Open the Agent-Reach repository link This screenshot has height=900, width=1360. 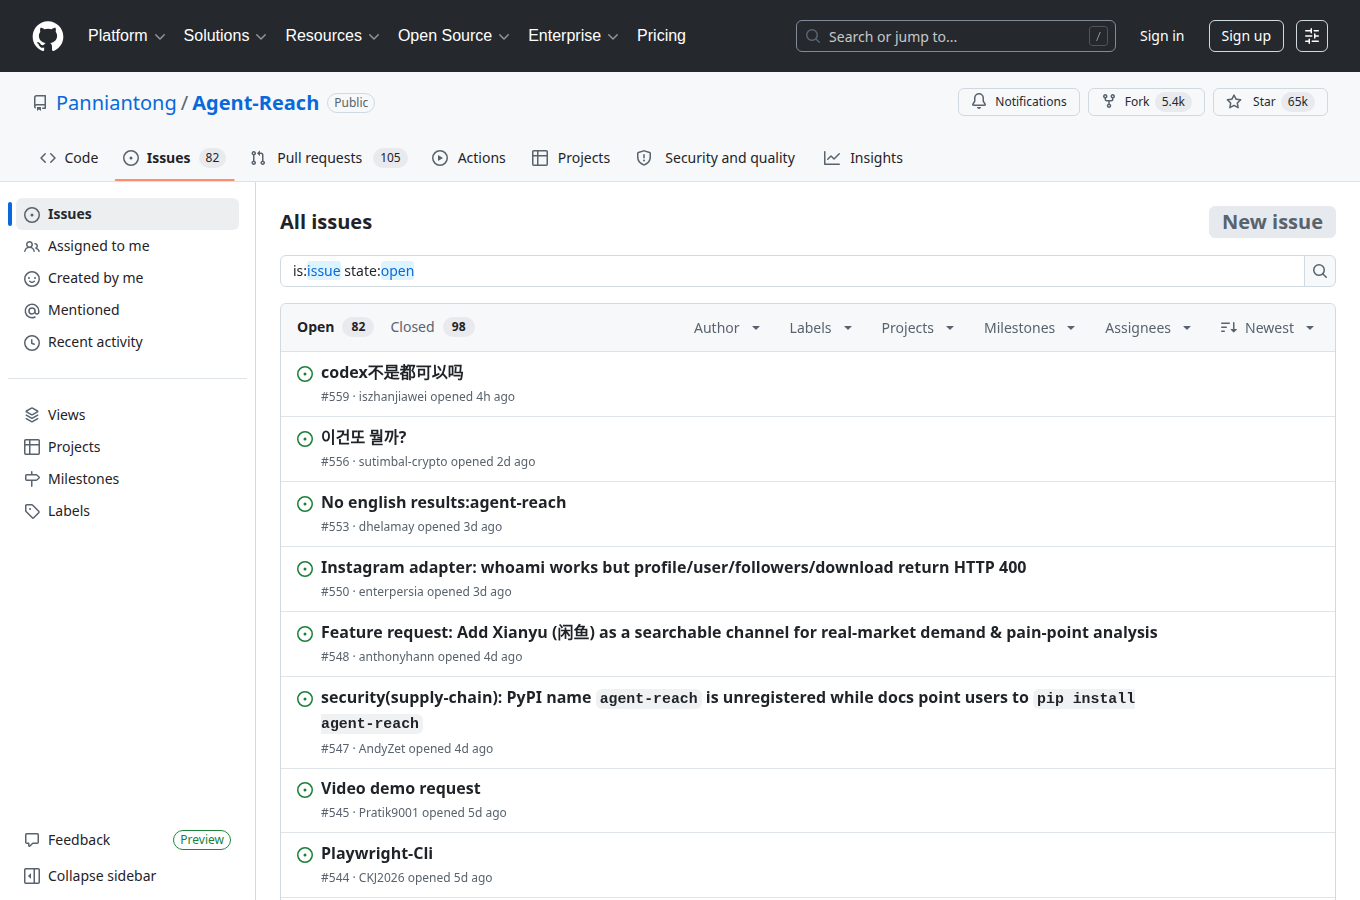255,103
